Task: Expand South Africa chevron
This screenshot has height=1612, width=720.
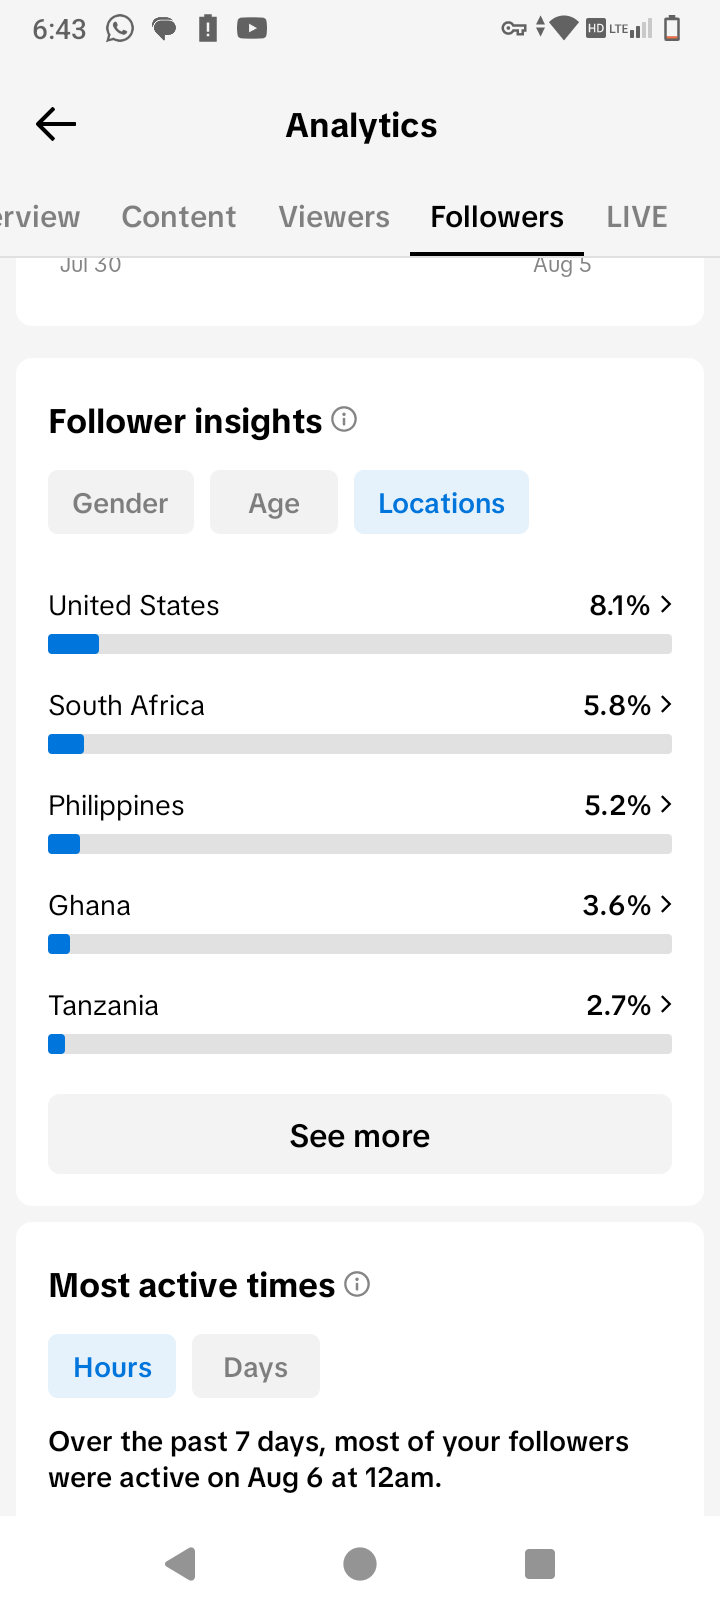Action: coord(666,704)
